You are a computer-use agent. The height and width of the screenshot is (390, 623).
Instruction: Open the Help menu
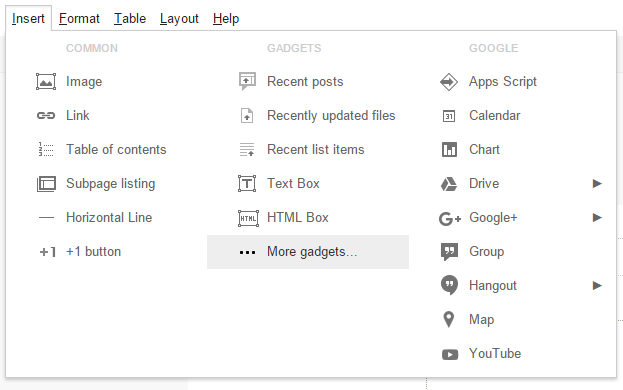226,19
